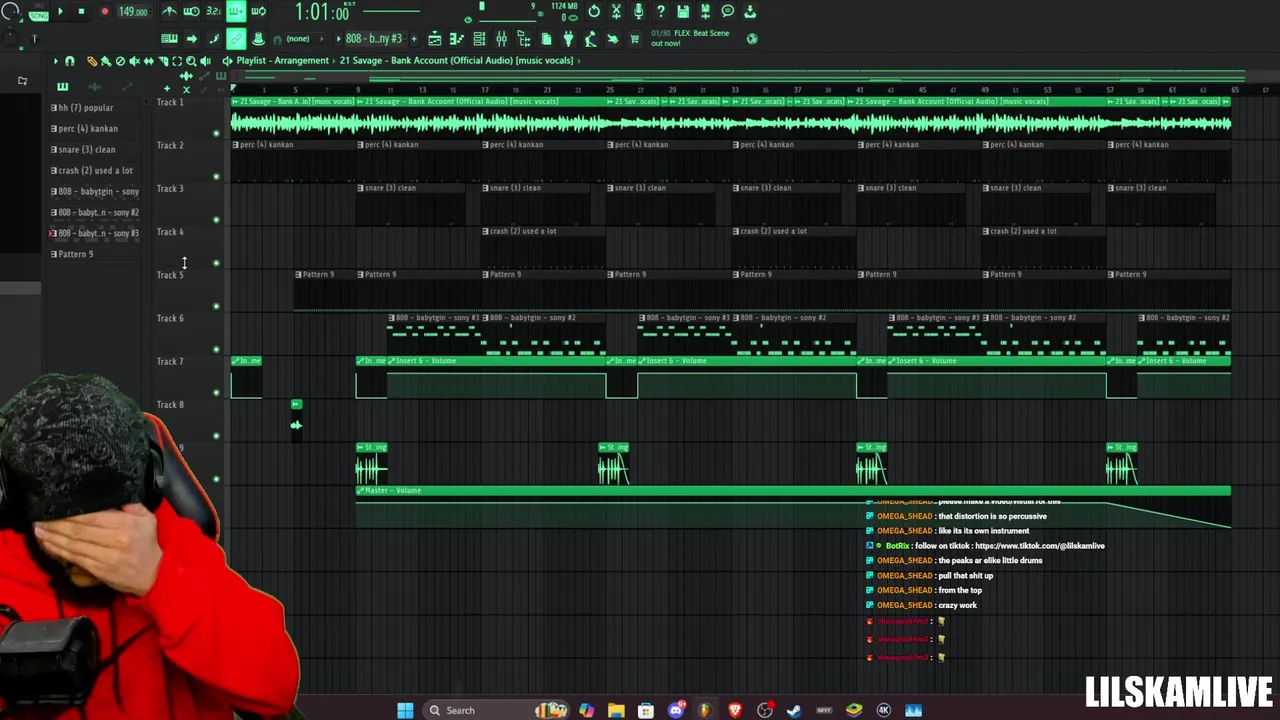Open the chat speech bubble icon
The width and height of the screenshot is (1280, 720).
727,12
